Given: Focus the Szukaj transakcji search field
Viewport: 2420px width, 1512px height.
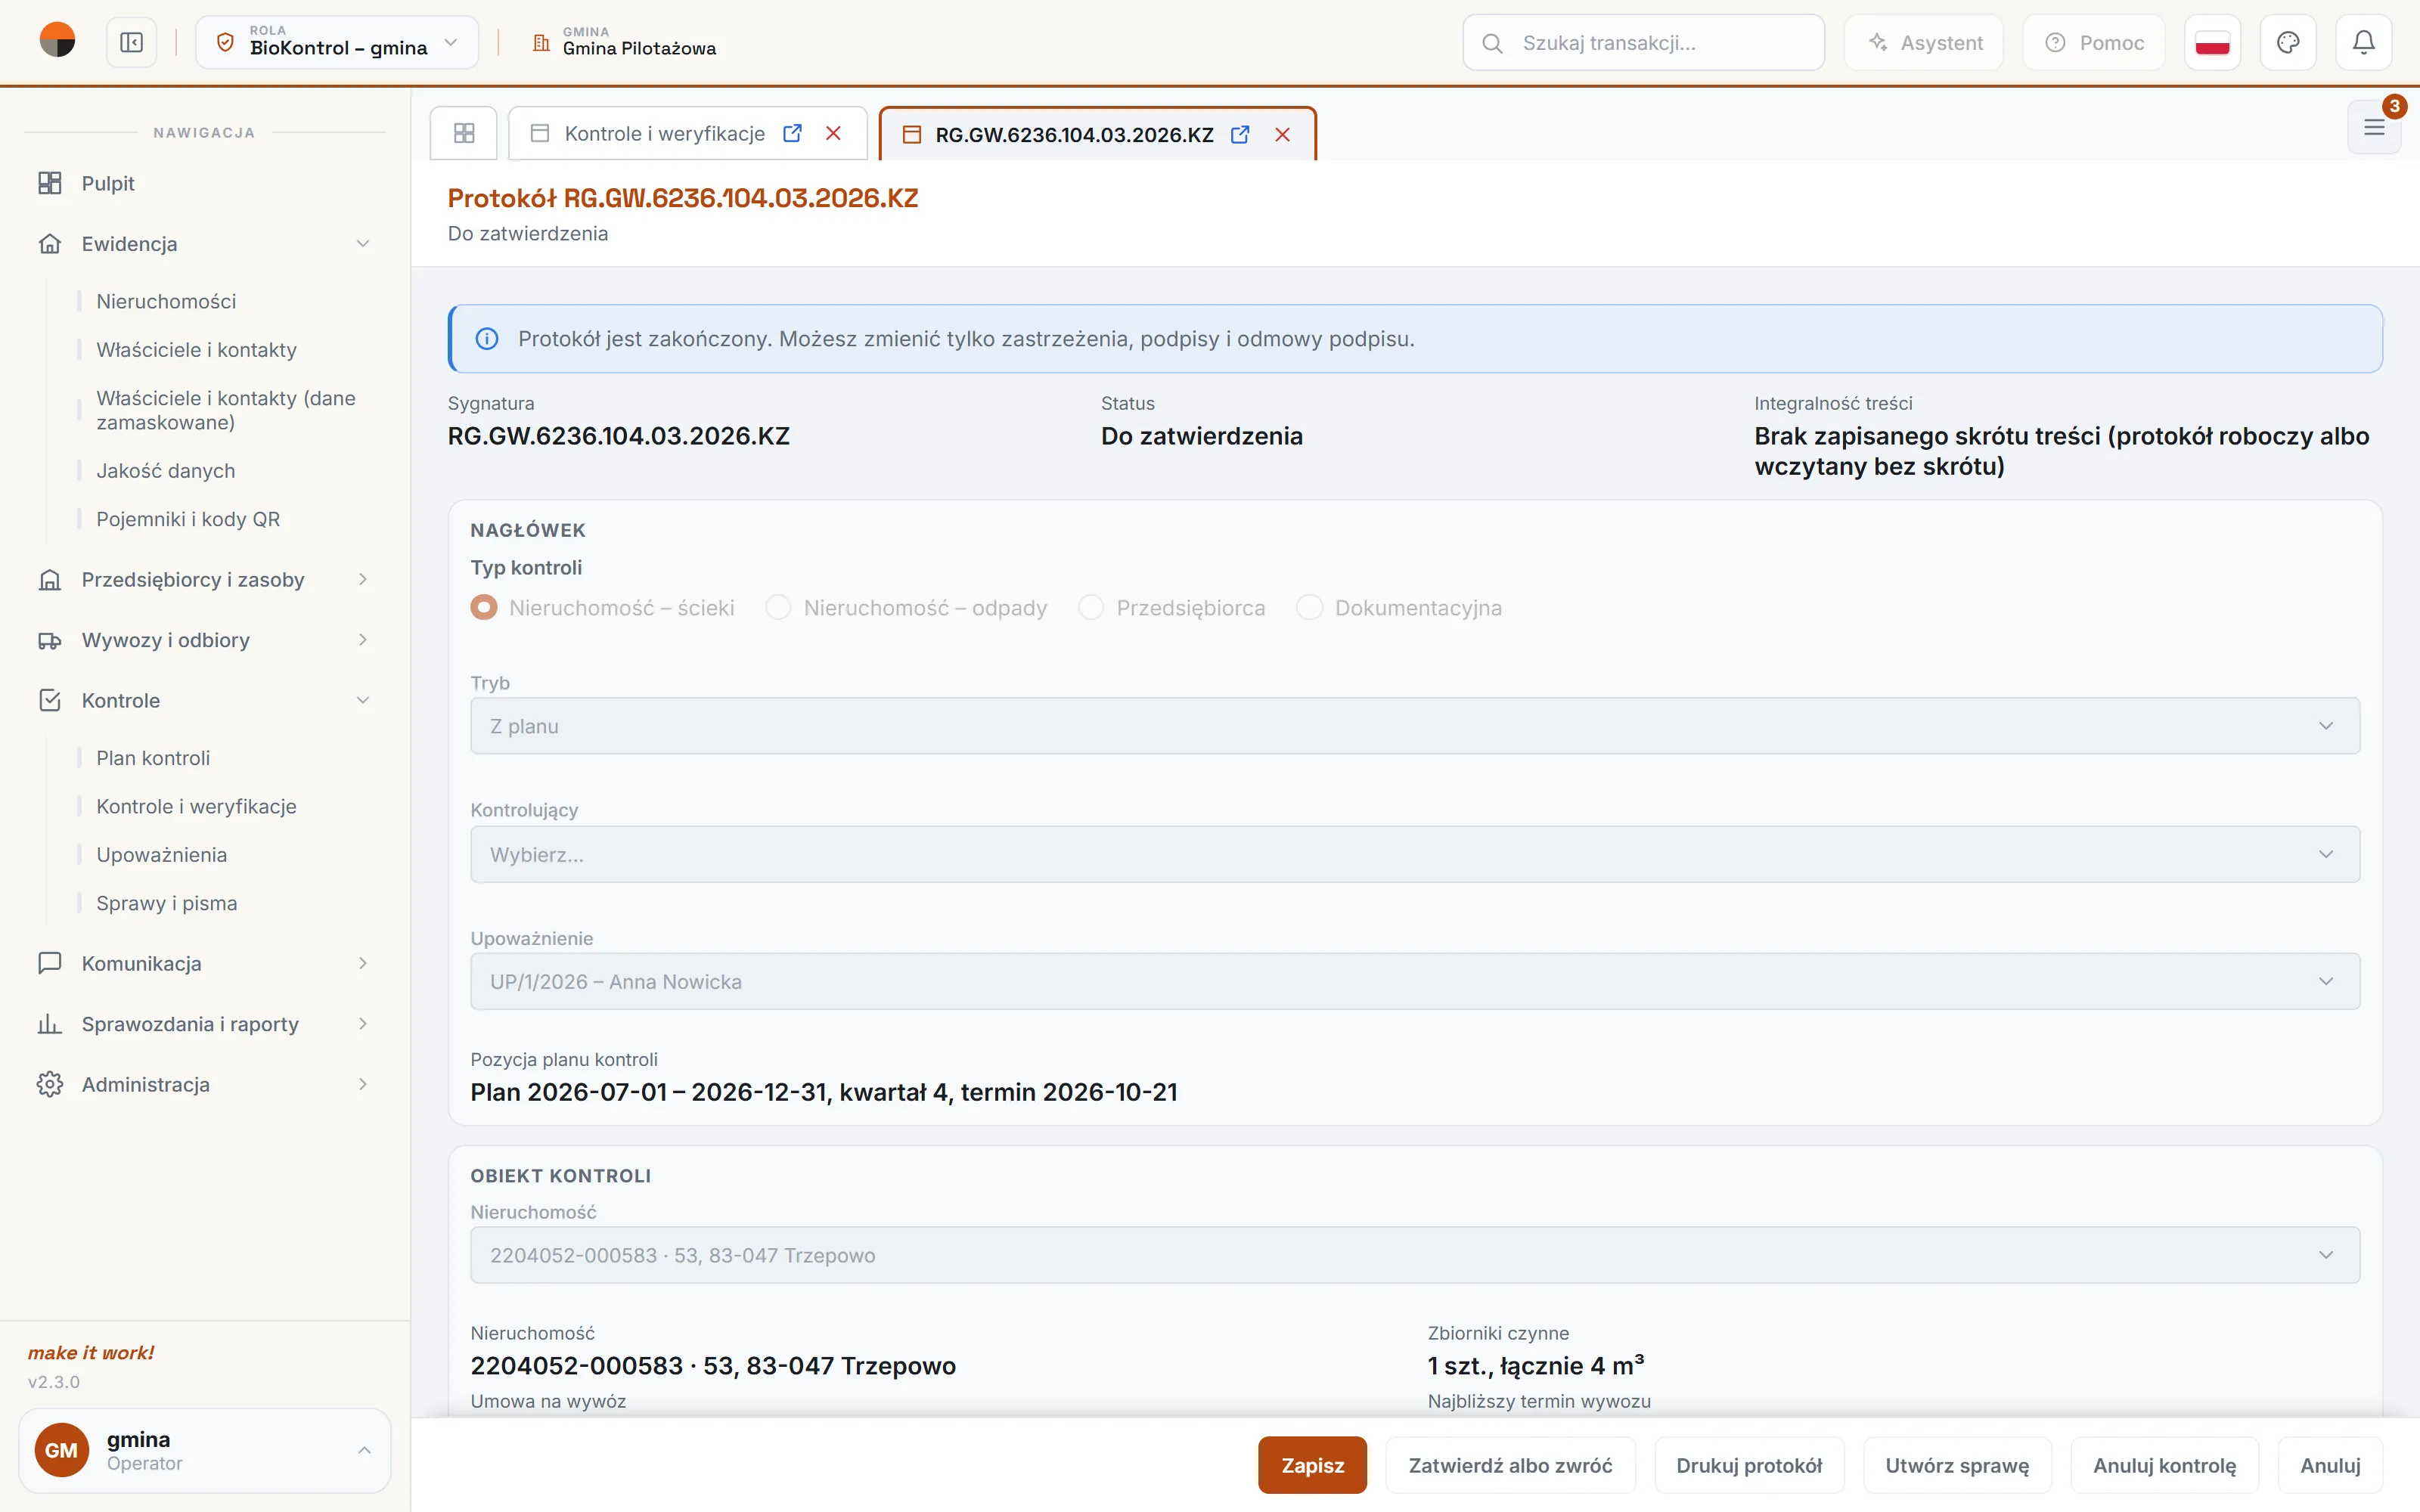Looking at the screenshot, I should tap(1643, 43).
